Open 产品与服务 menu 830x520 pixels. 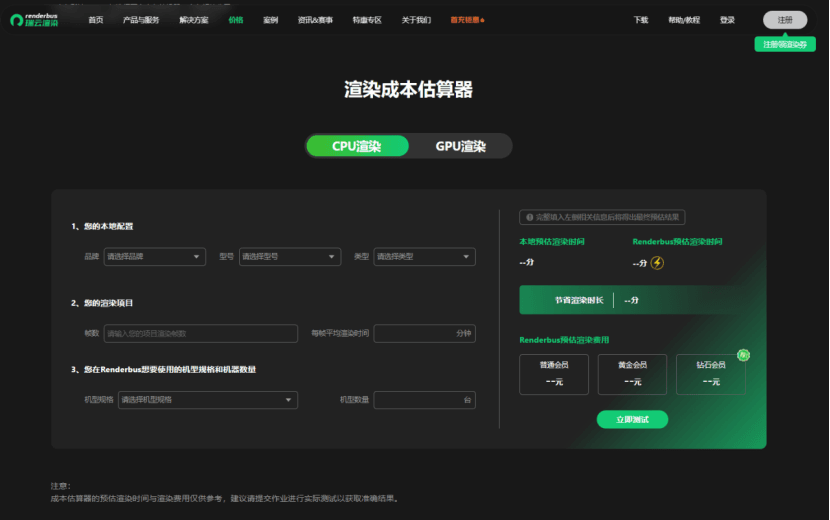pos(141,20)
